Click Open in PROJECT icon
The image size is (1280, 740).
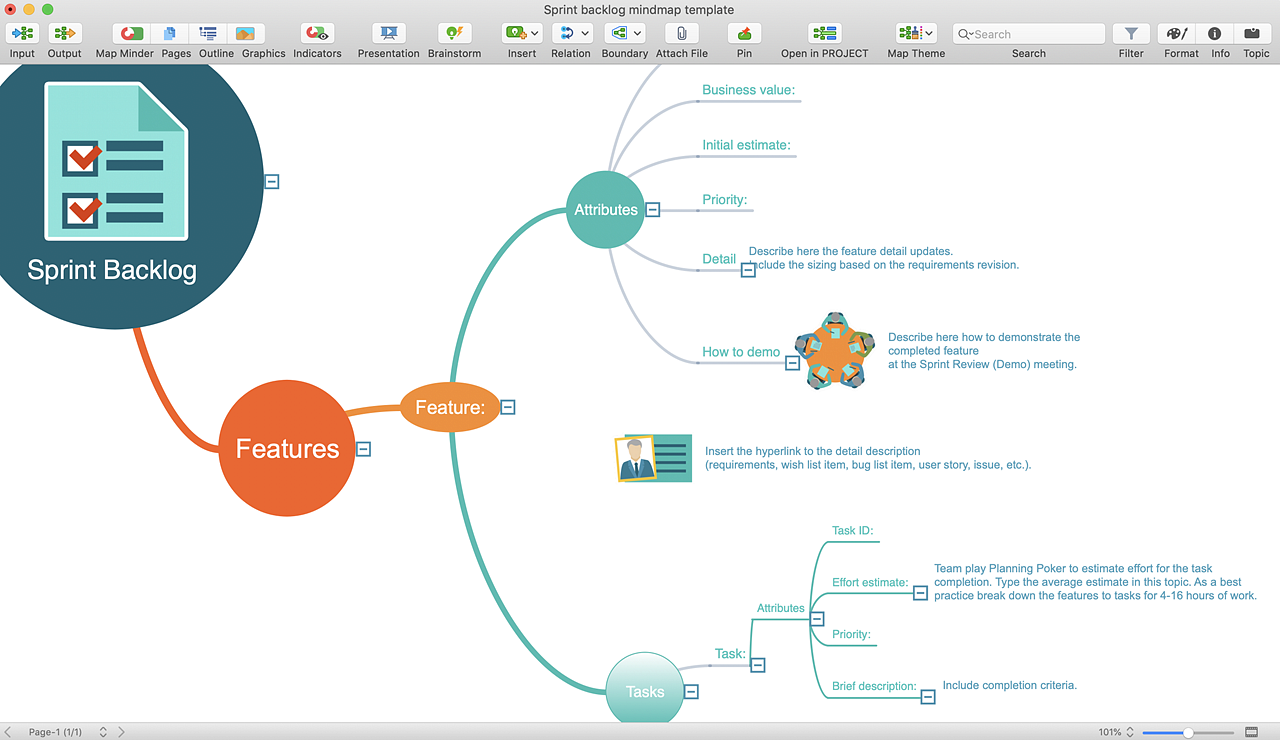click(x=824, y=34)
